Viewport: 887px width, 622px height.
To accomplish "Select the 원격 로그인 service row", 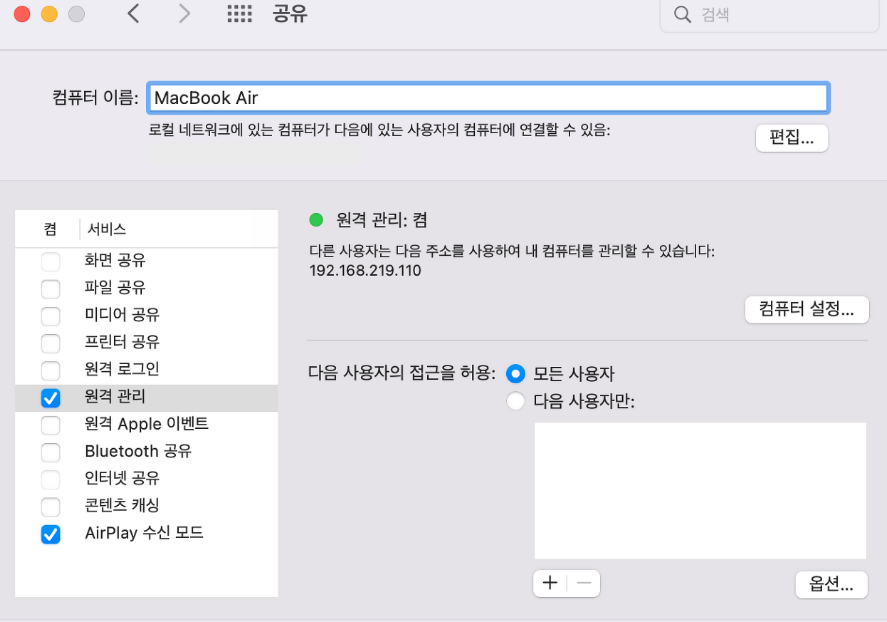I will (147, 370).
